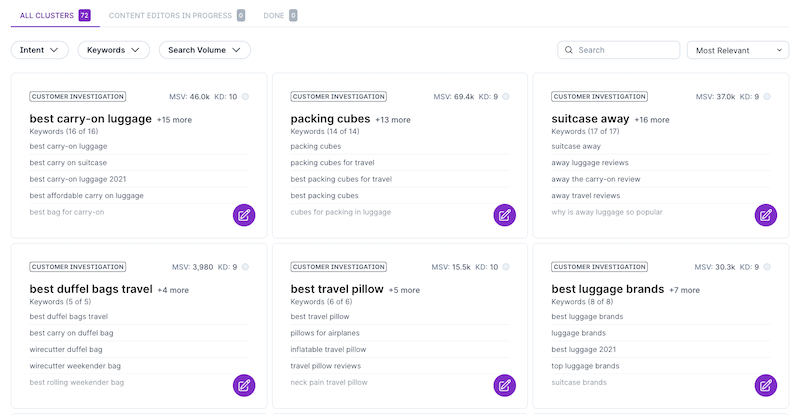Select keyword 'packing cubes for travel'

click(x=332, y=163)
